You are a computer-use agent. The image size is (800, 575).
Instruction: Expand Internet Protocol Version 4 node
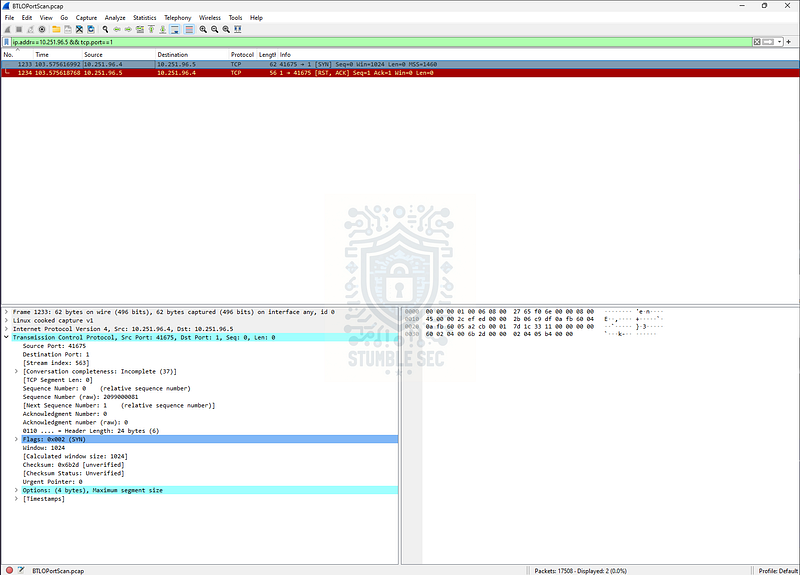tap(6, 329)
